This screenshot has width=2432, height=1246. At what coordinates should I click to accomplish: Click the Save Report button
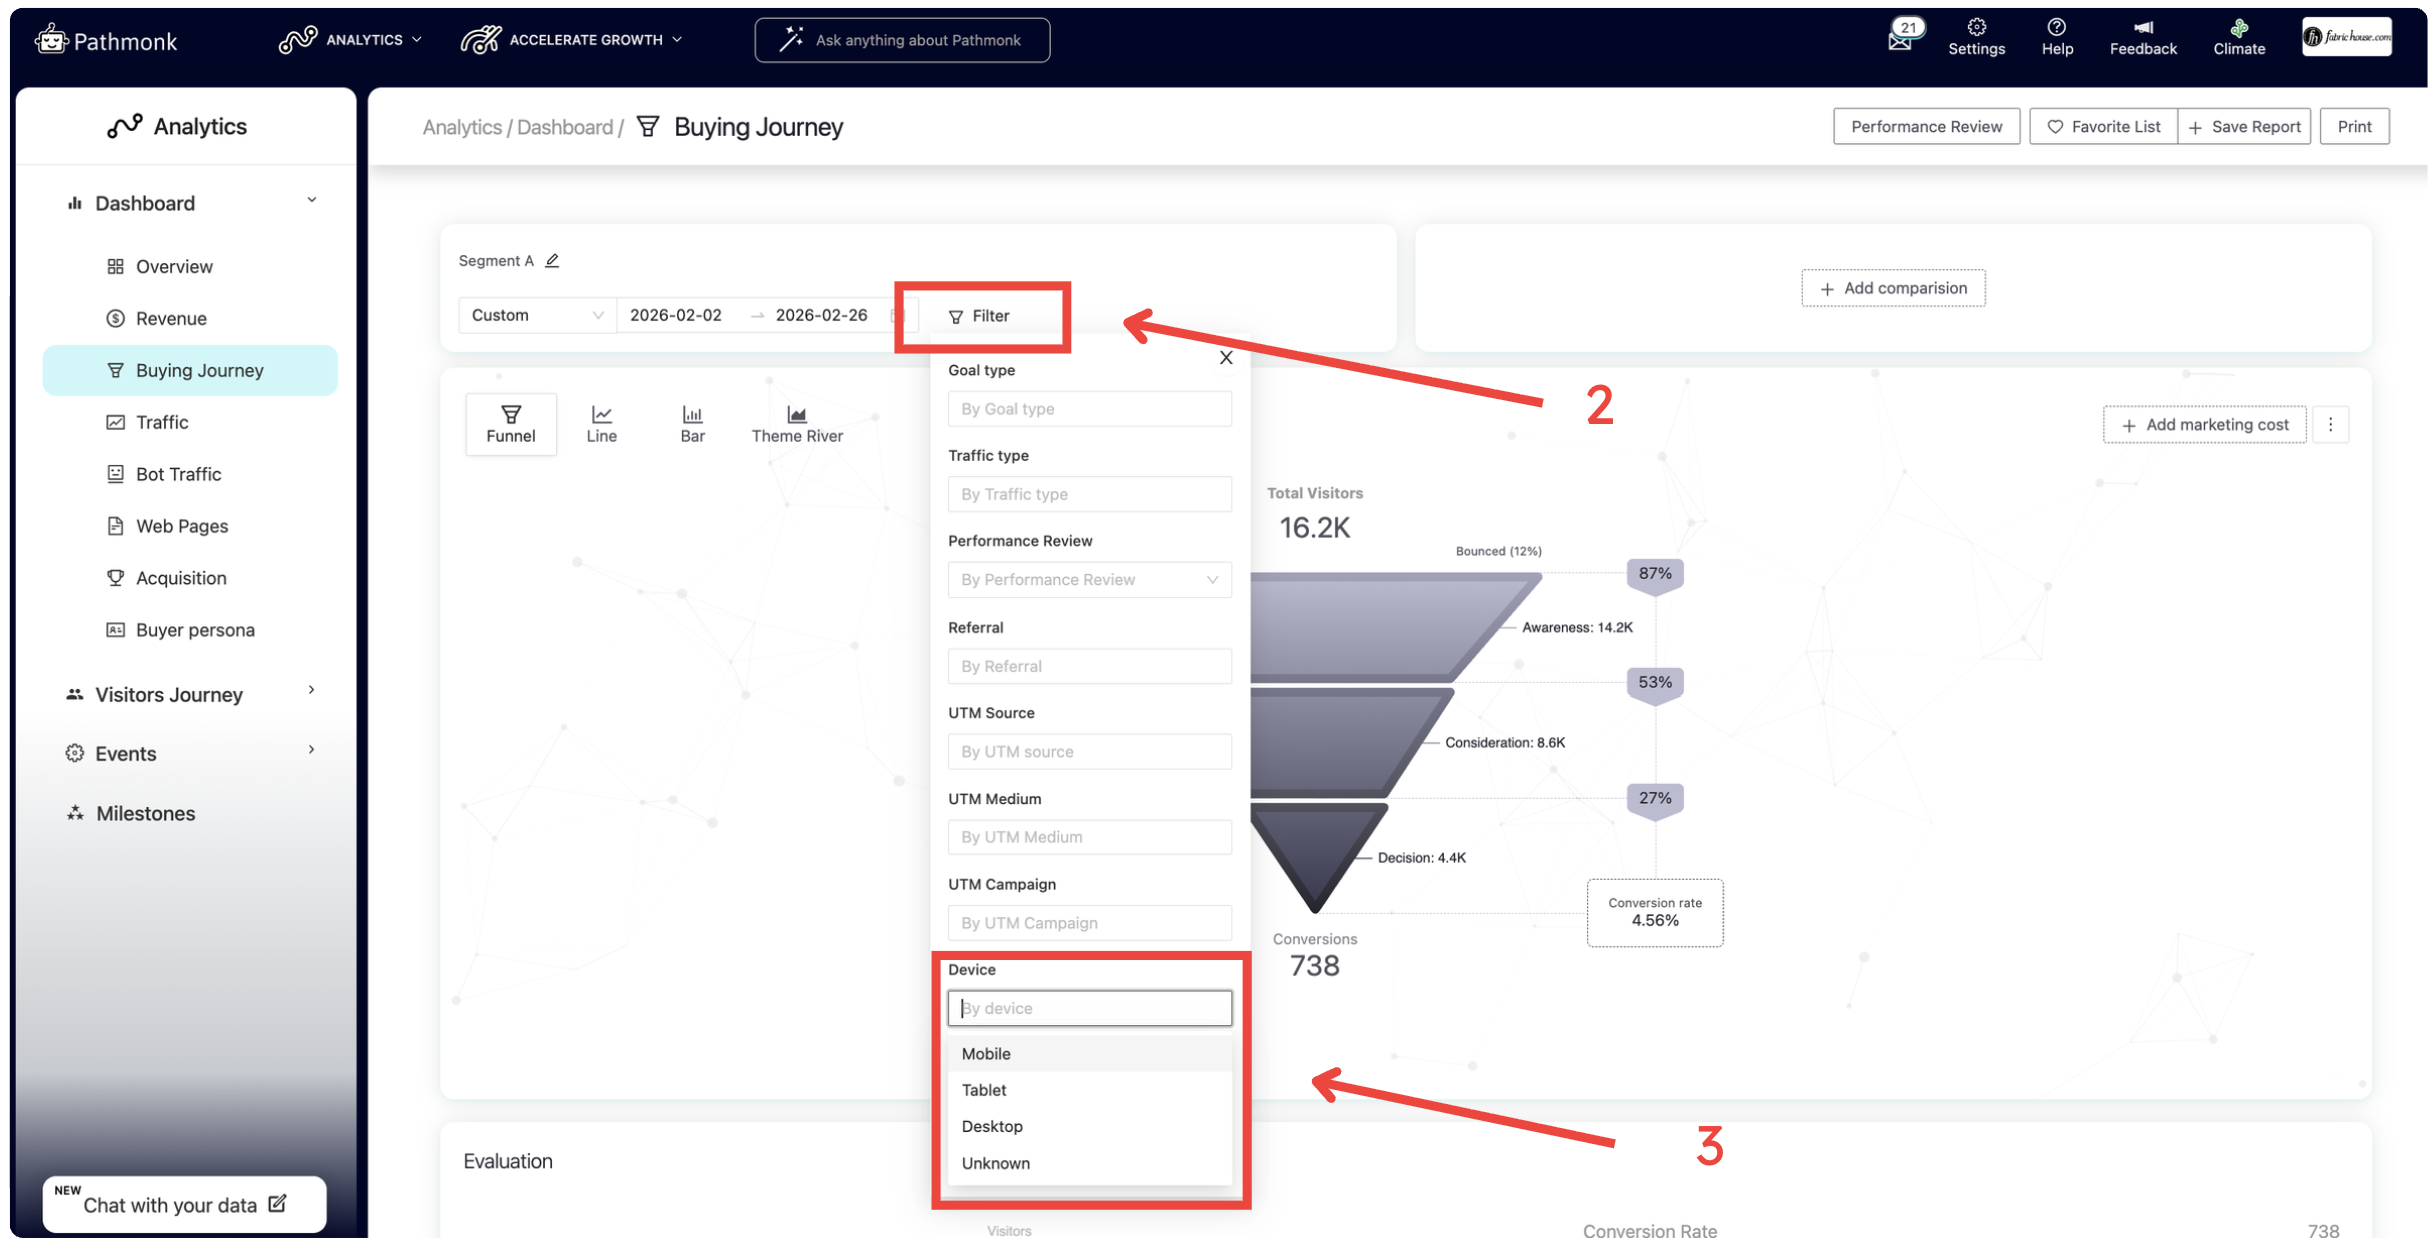point(2244,127)
